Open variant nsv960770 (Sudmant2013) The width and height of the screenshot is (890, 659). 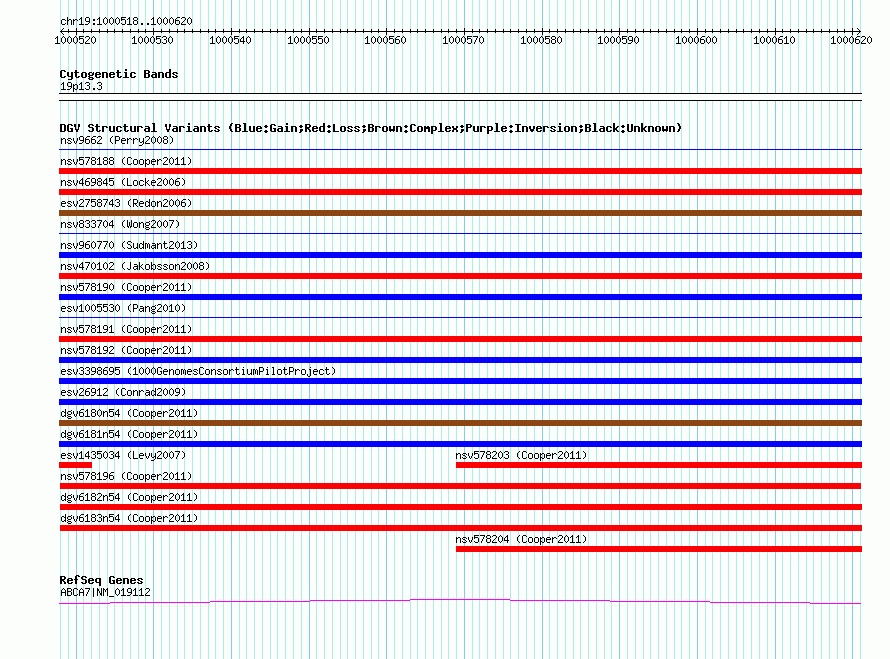click(129, 245)
